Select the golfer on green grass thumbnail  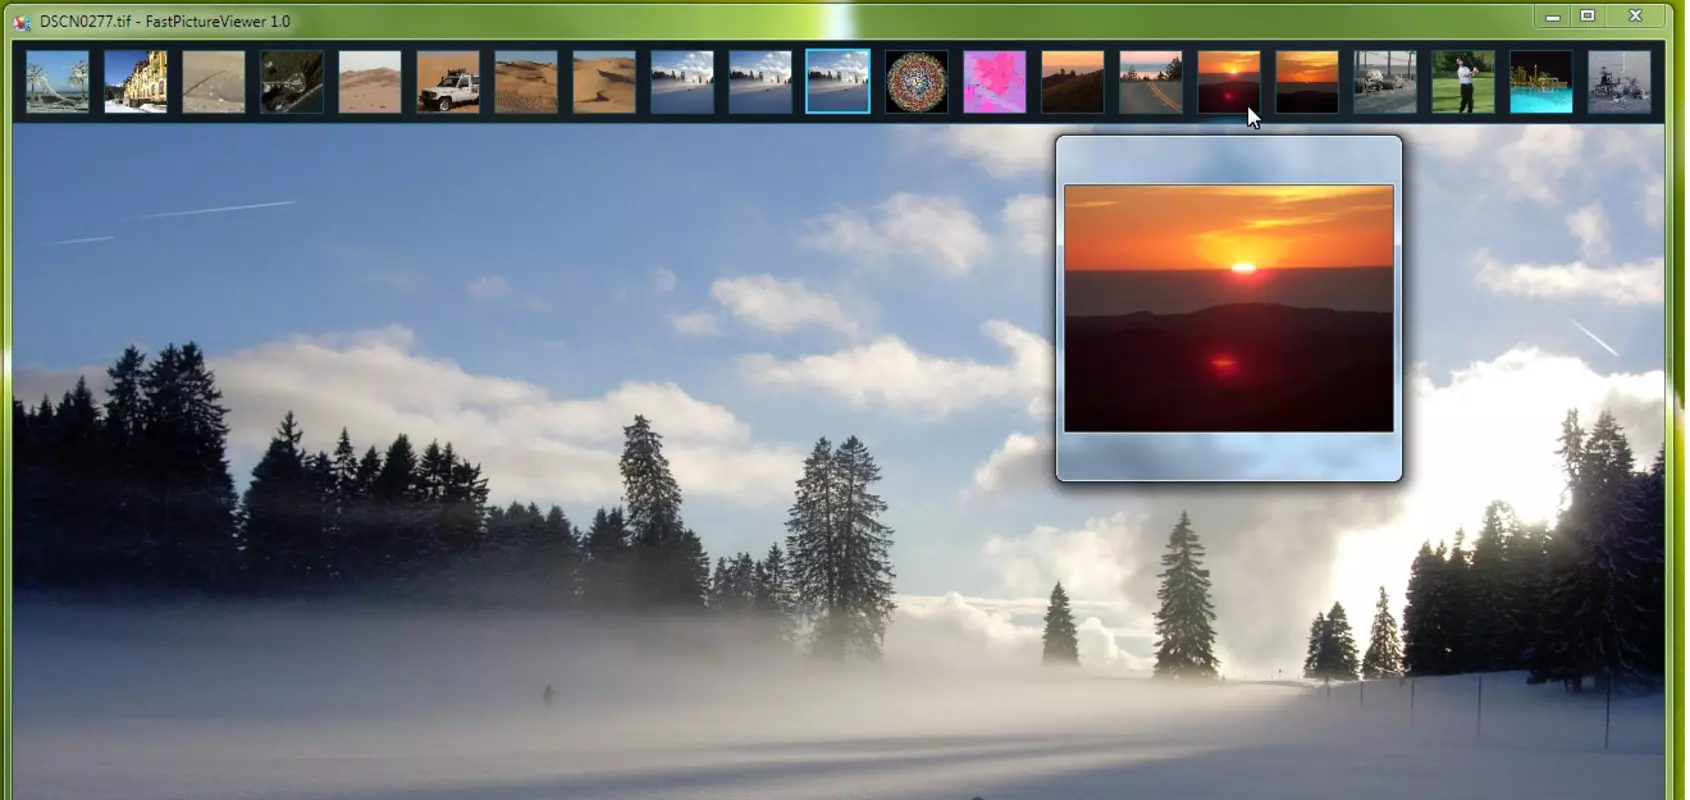click(1463, 82)
